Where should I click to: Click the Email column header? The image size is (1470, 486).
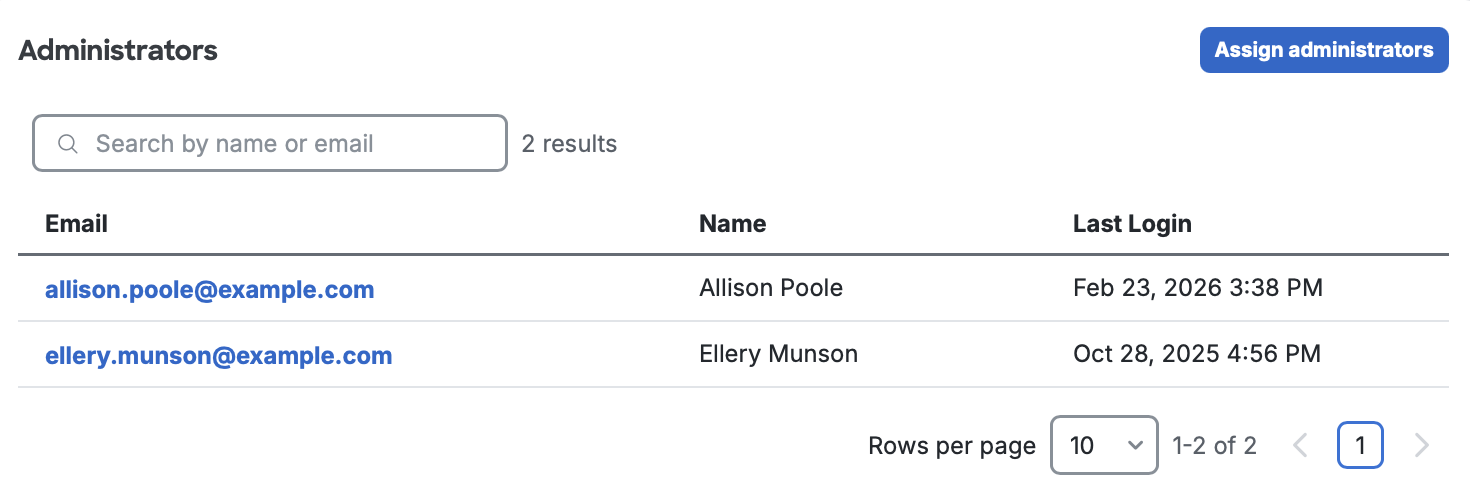(76, 223)
